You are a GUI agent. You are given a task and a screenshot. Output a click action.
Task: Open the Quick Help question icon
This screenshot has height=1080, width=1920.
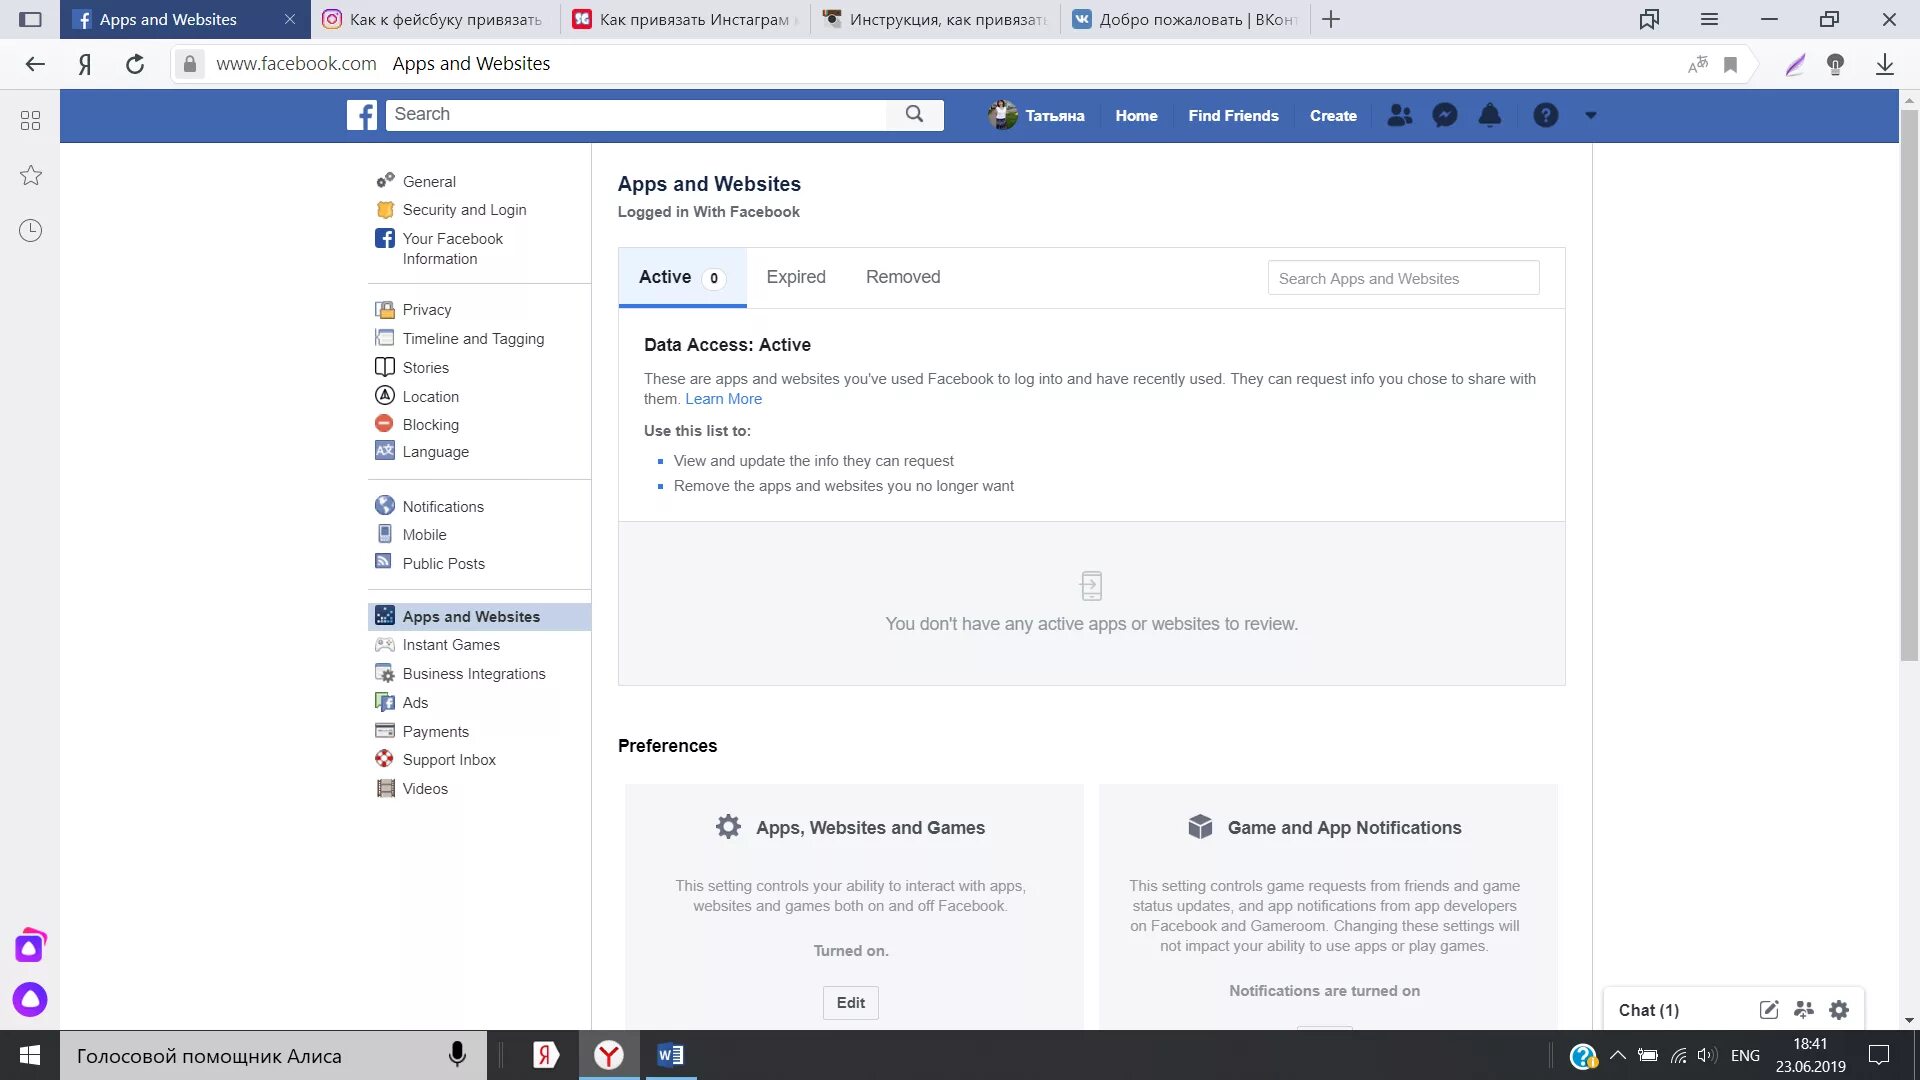point(1545,115)
